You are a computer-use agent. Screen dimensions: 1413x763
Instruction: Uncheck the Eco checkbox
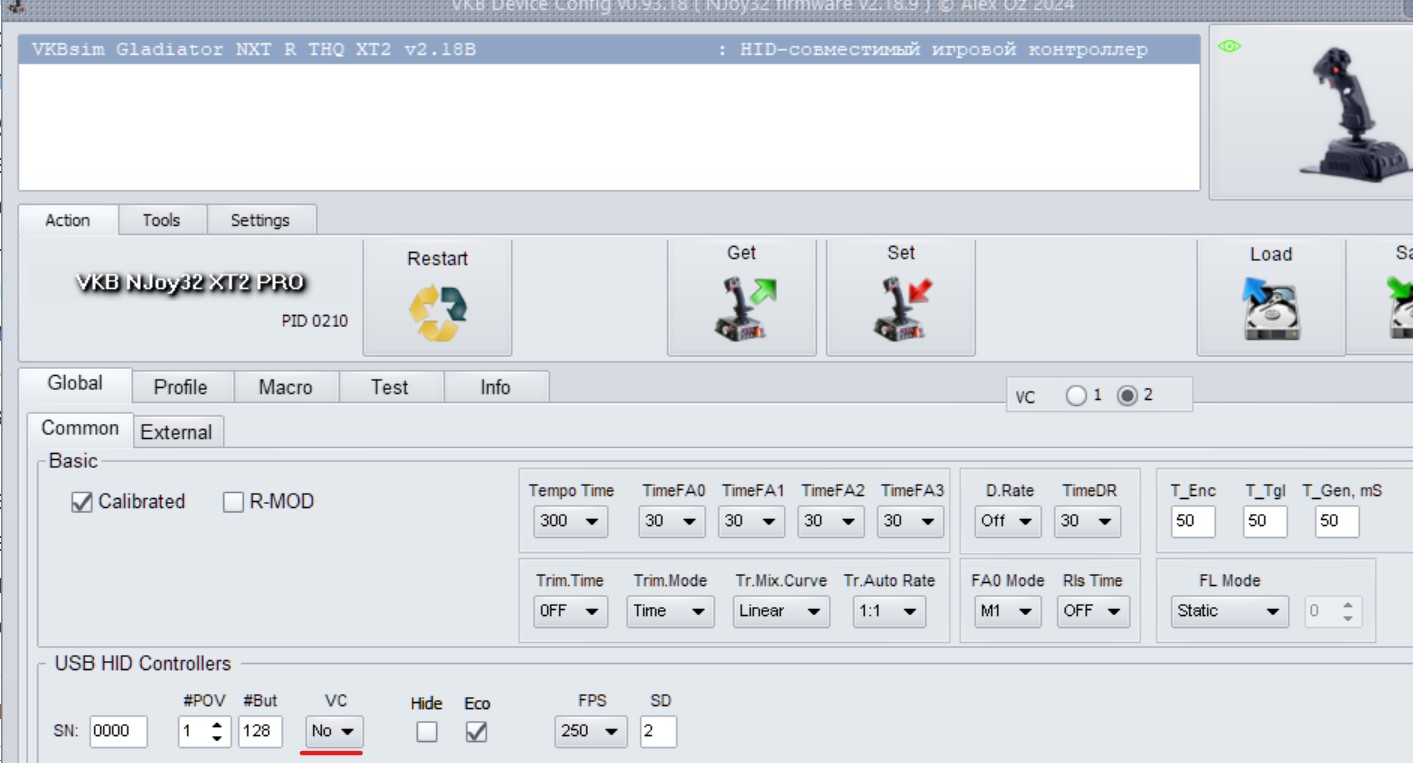coord(477,732)
